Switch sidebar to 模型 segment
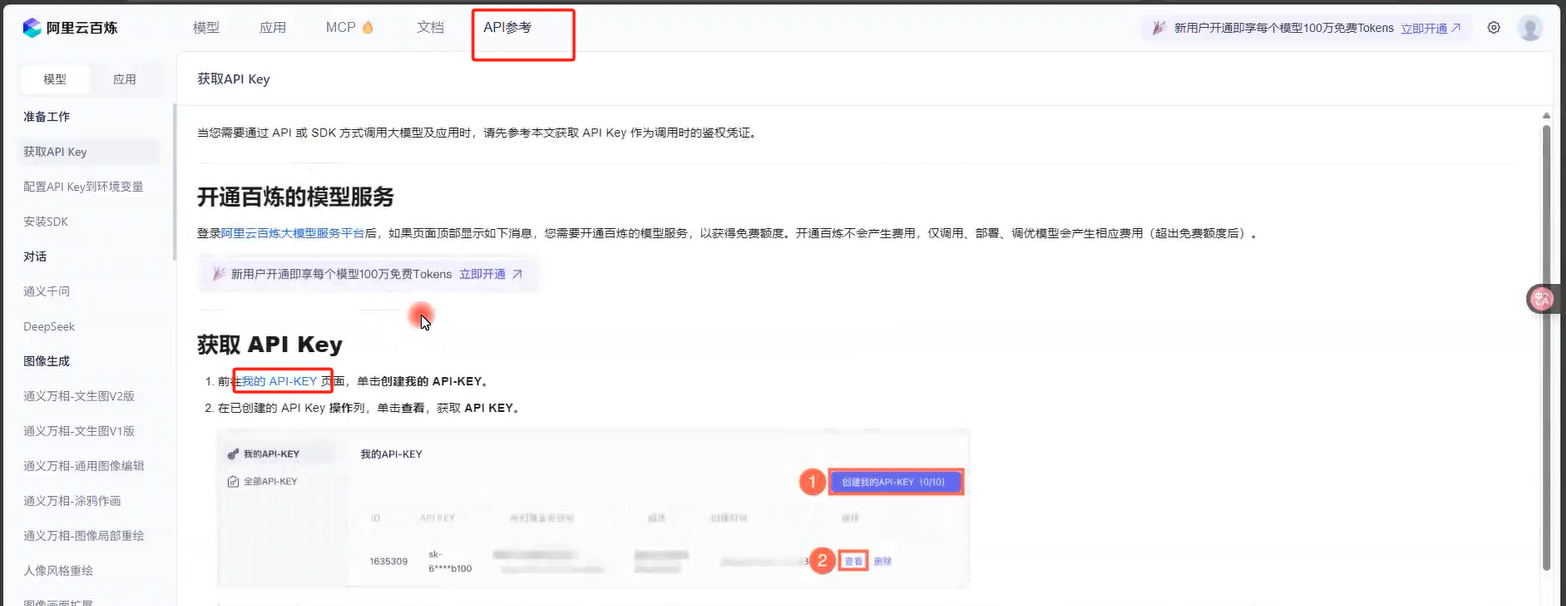1566x606 pixels. point(55,79)
